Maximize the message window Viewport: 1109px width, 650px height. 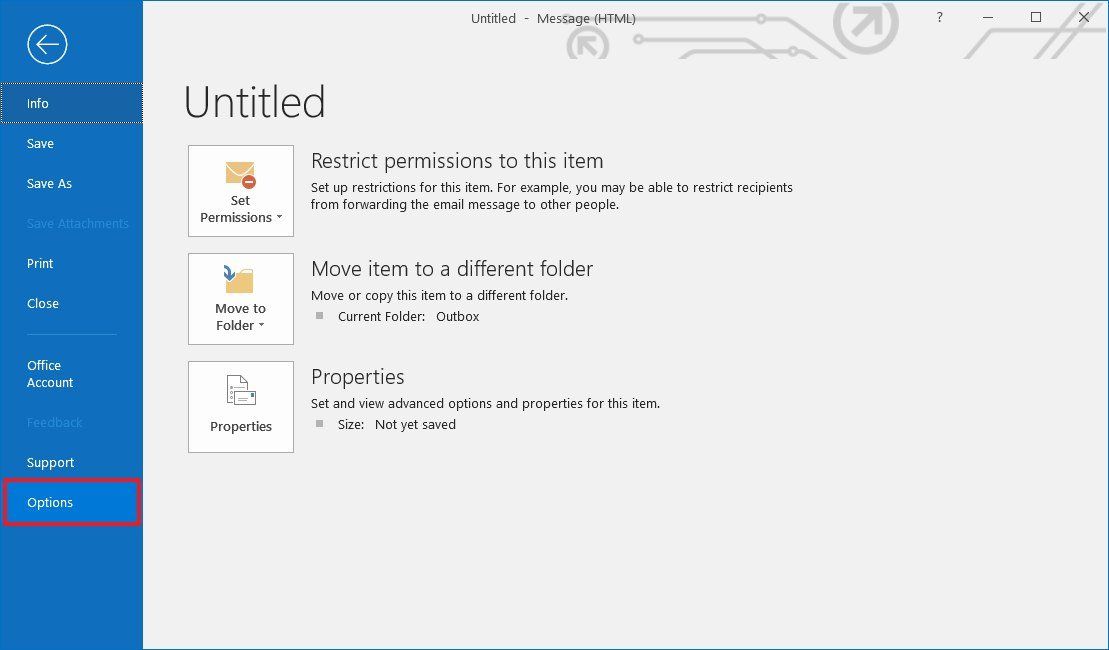click(1035, 18)
